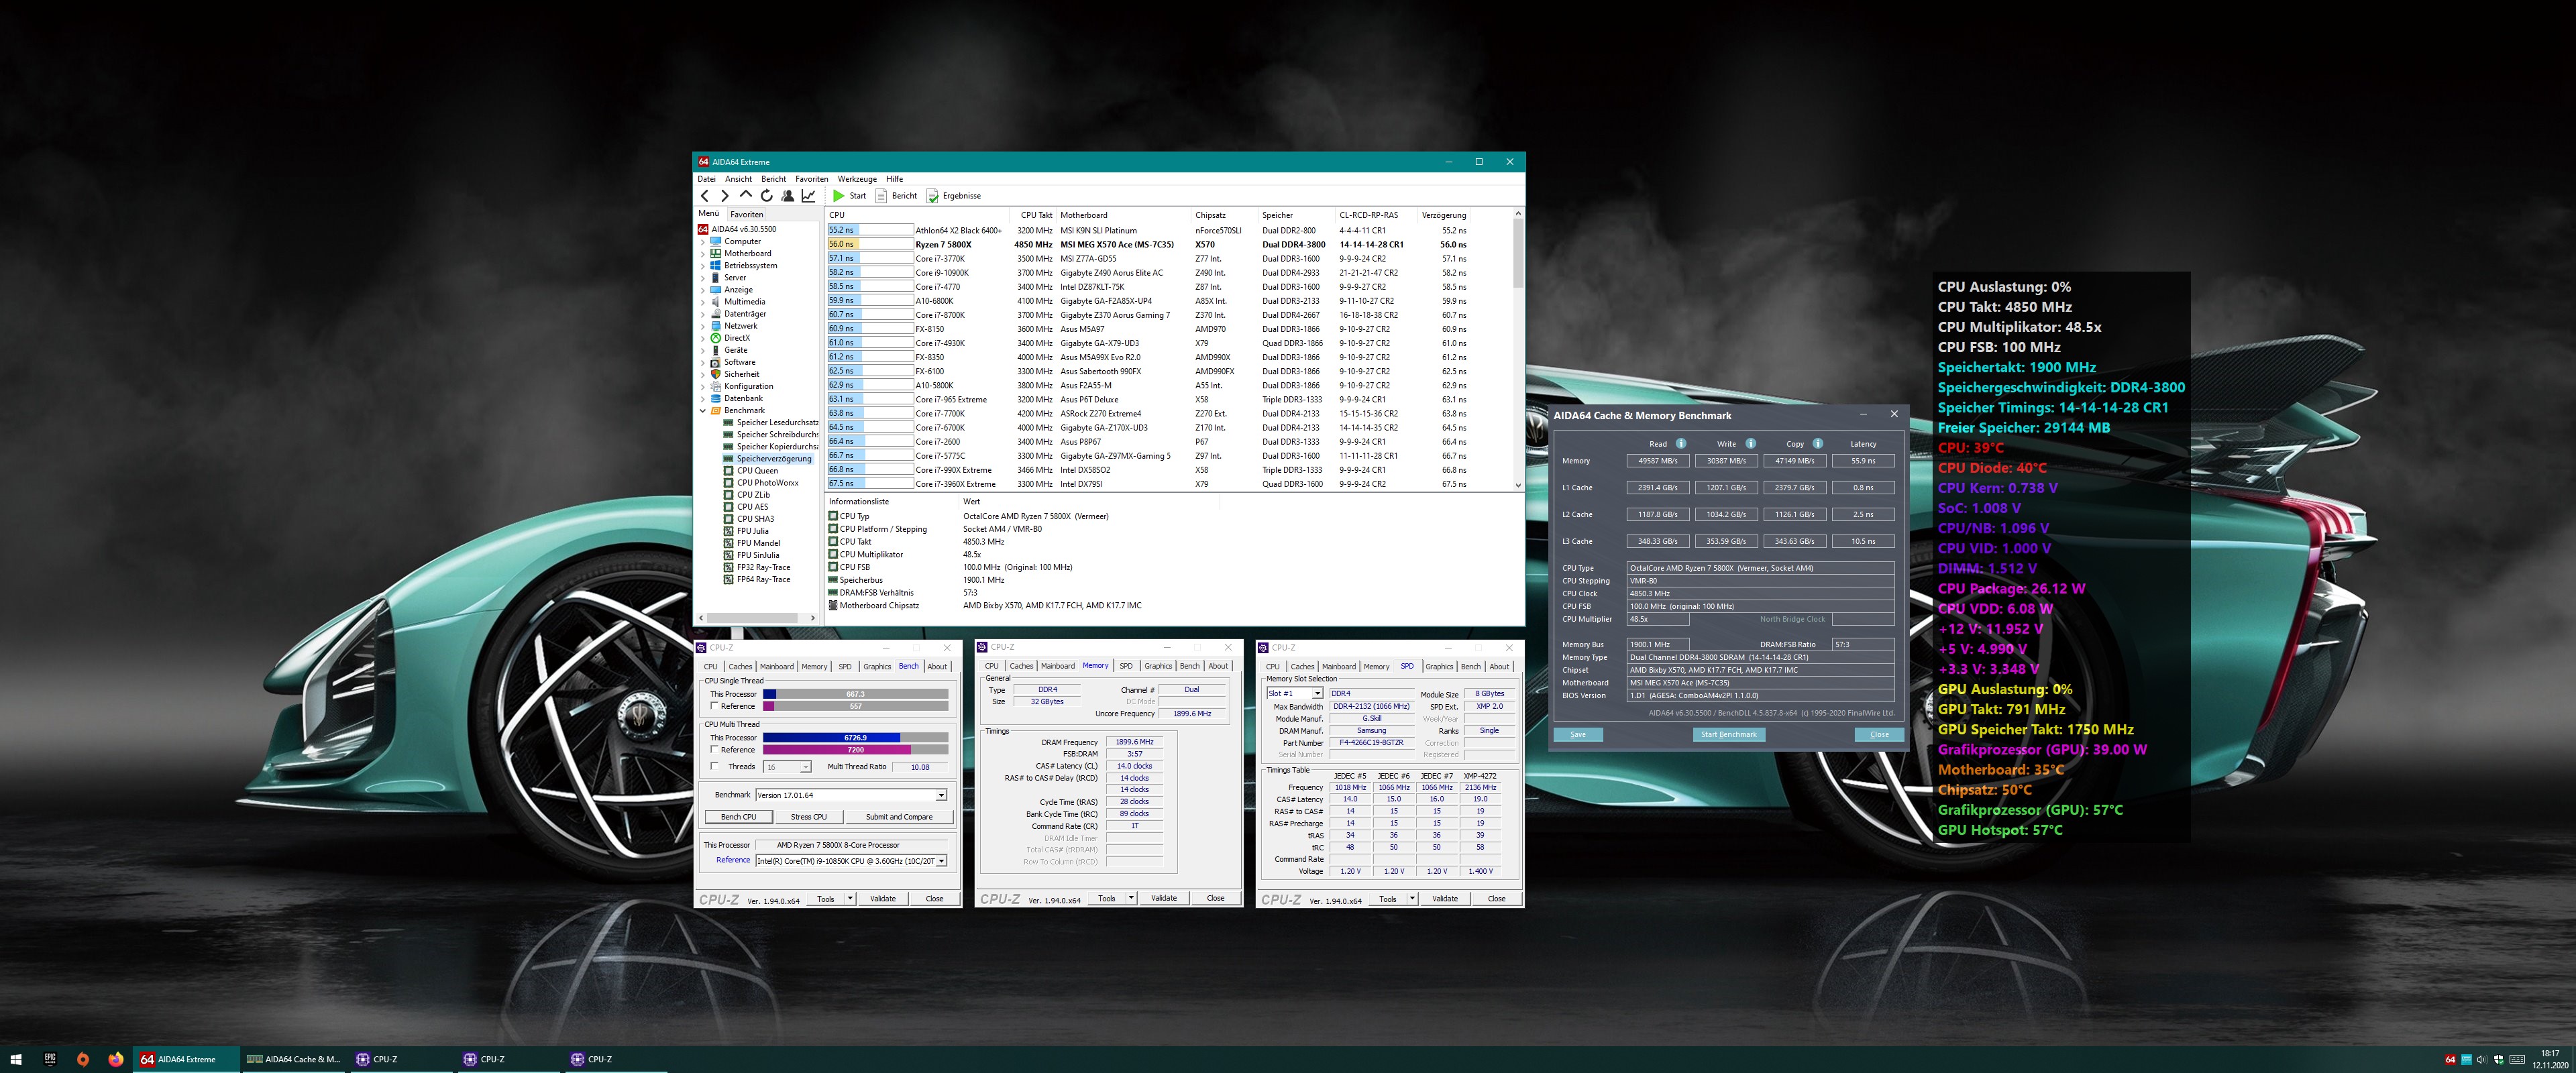2576x1073 pixels.
Task: Click AIDA64 tray icon in system tray
Action: (2450, 1060)
